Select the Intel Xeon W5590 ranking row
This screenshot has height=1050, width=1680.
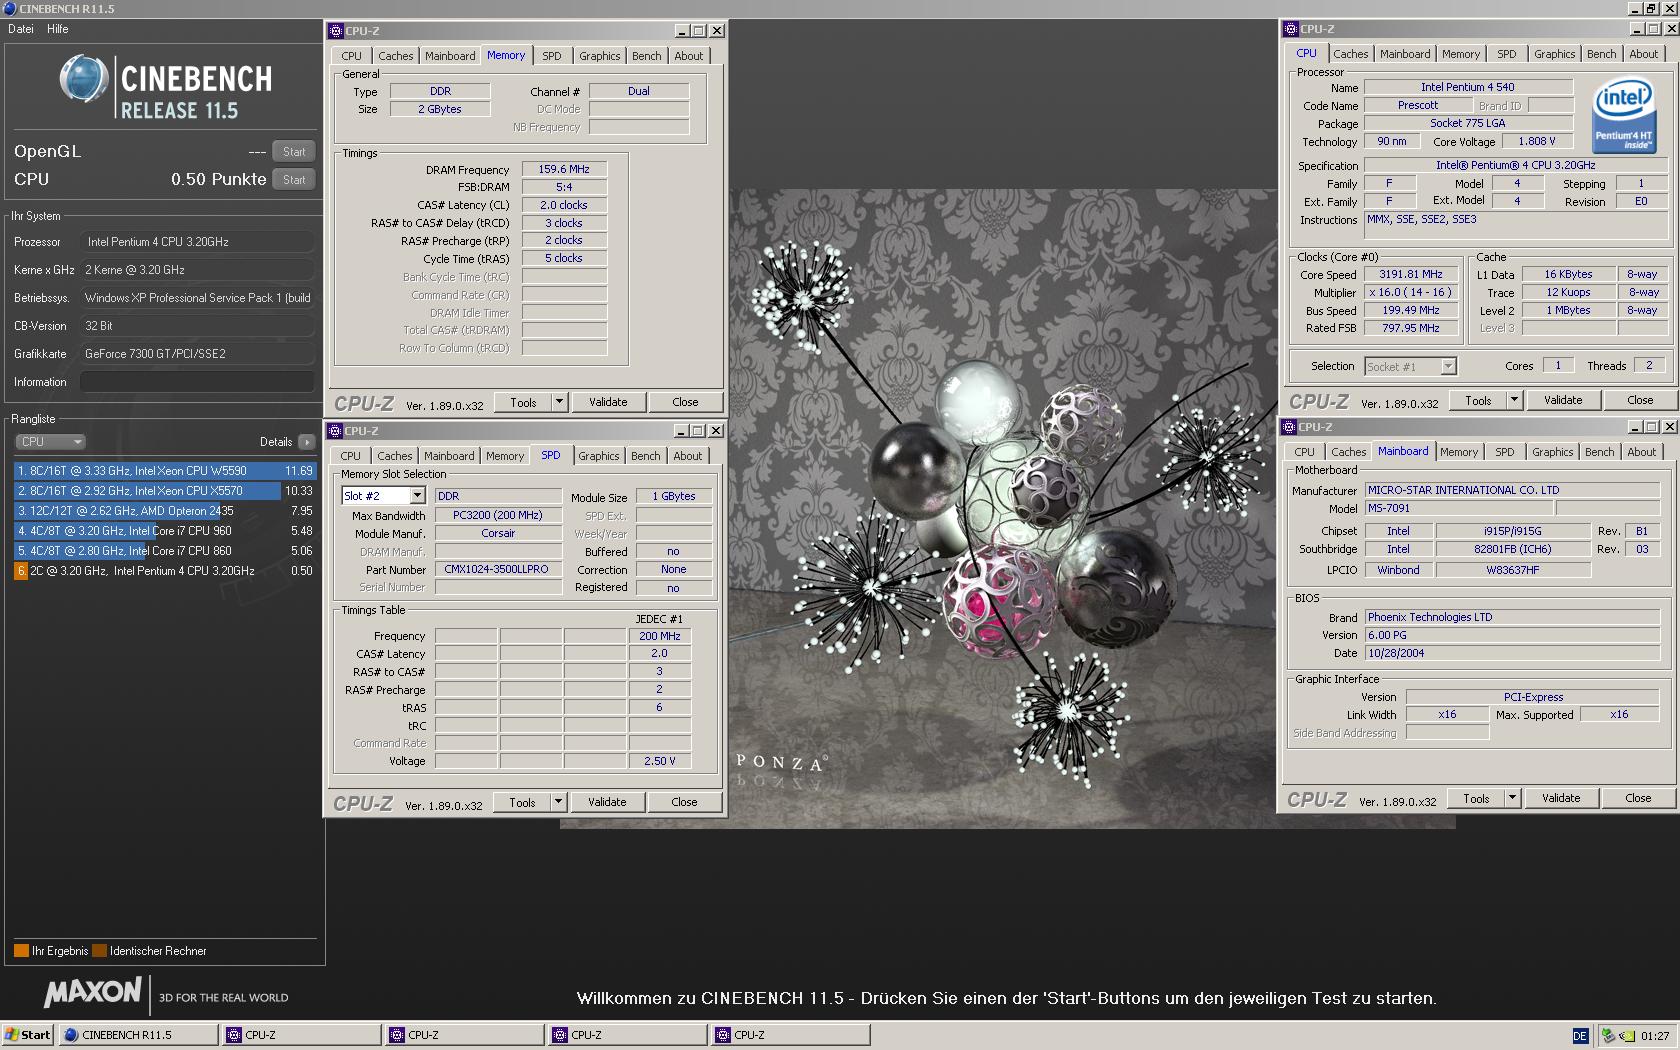click(164, 470)
